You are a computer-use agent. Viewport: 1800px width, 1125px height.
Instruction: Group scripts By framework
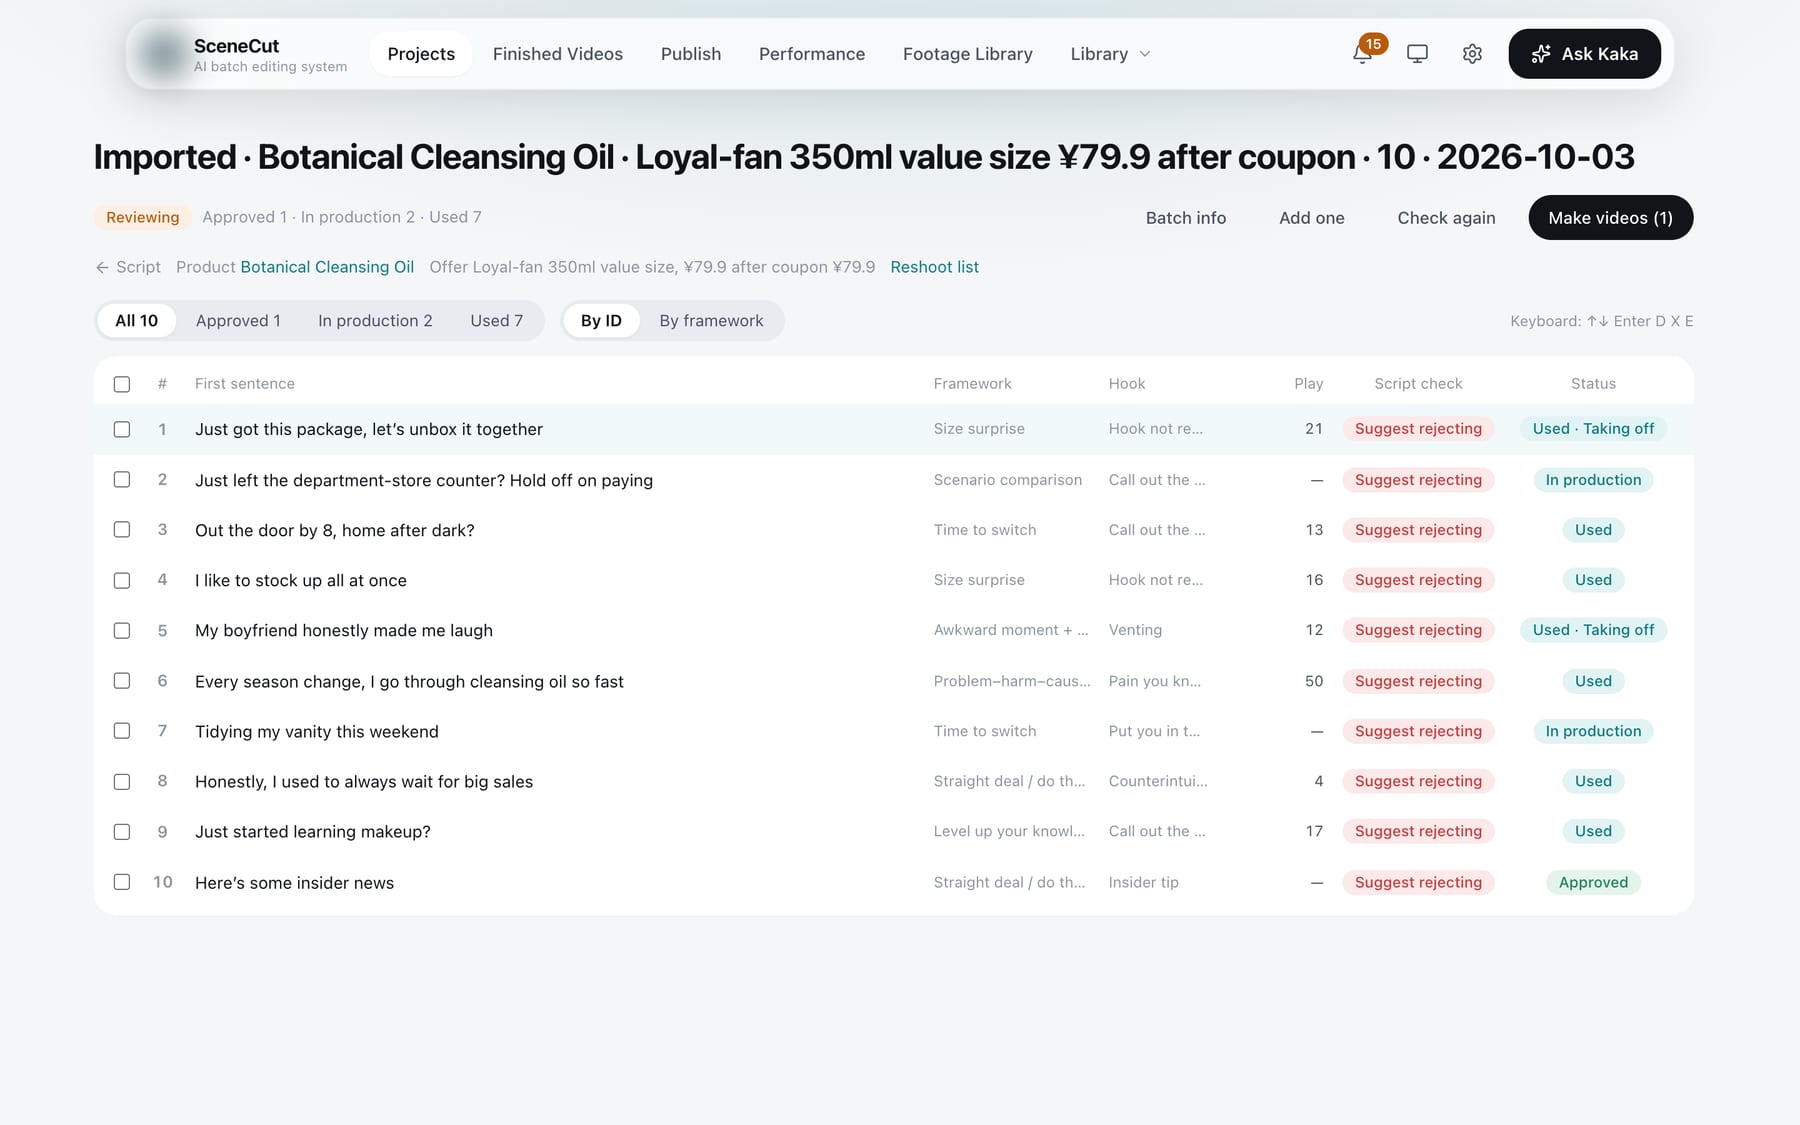point(711,321)
